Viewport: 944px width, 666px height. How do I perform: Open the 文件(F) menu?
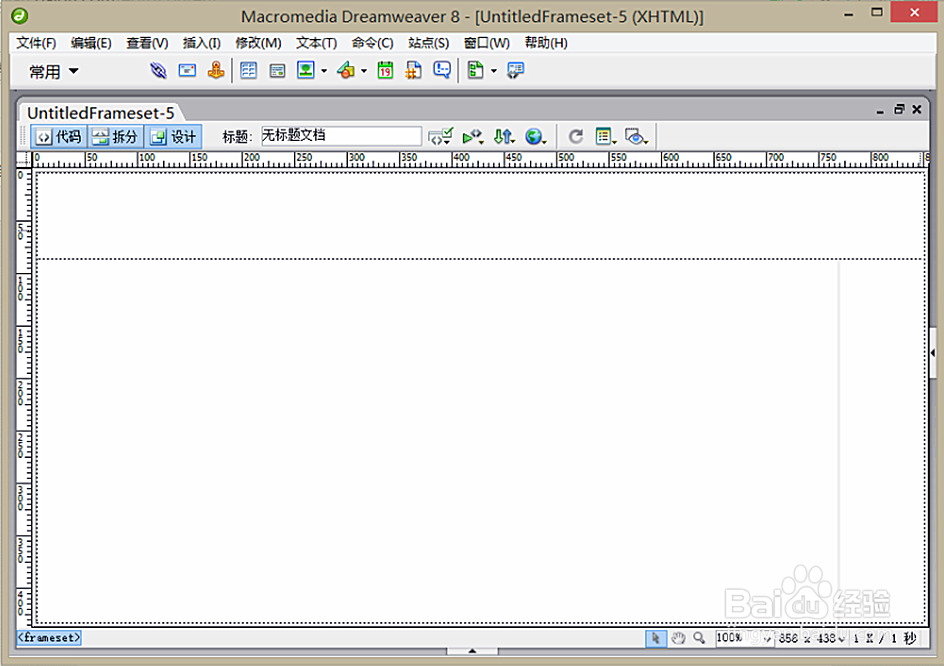pos(36,43)
